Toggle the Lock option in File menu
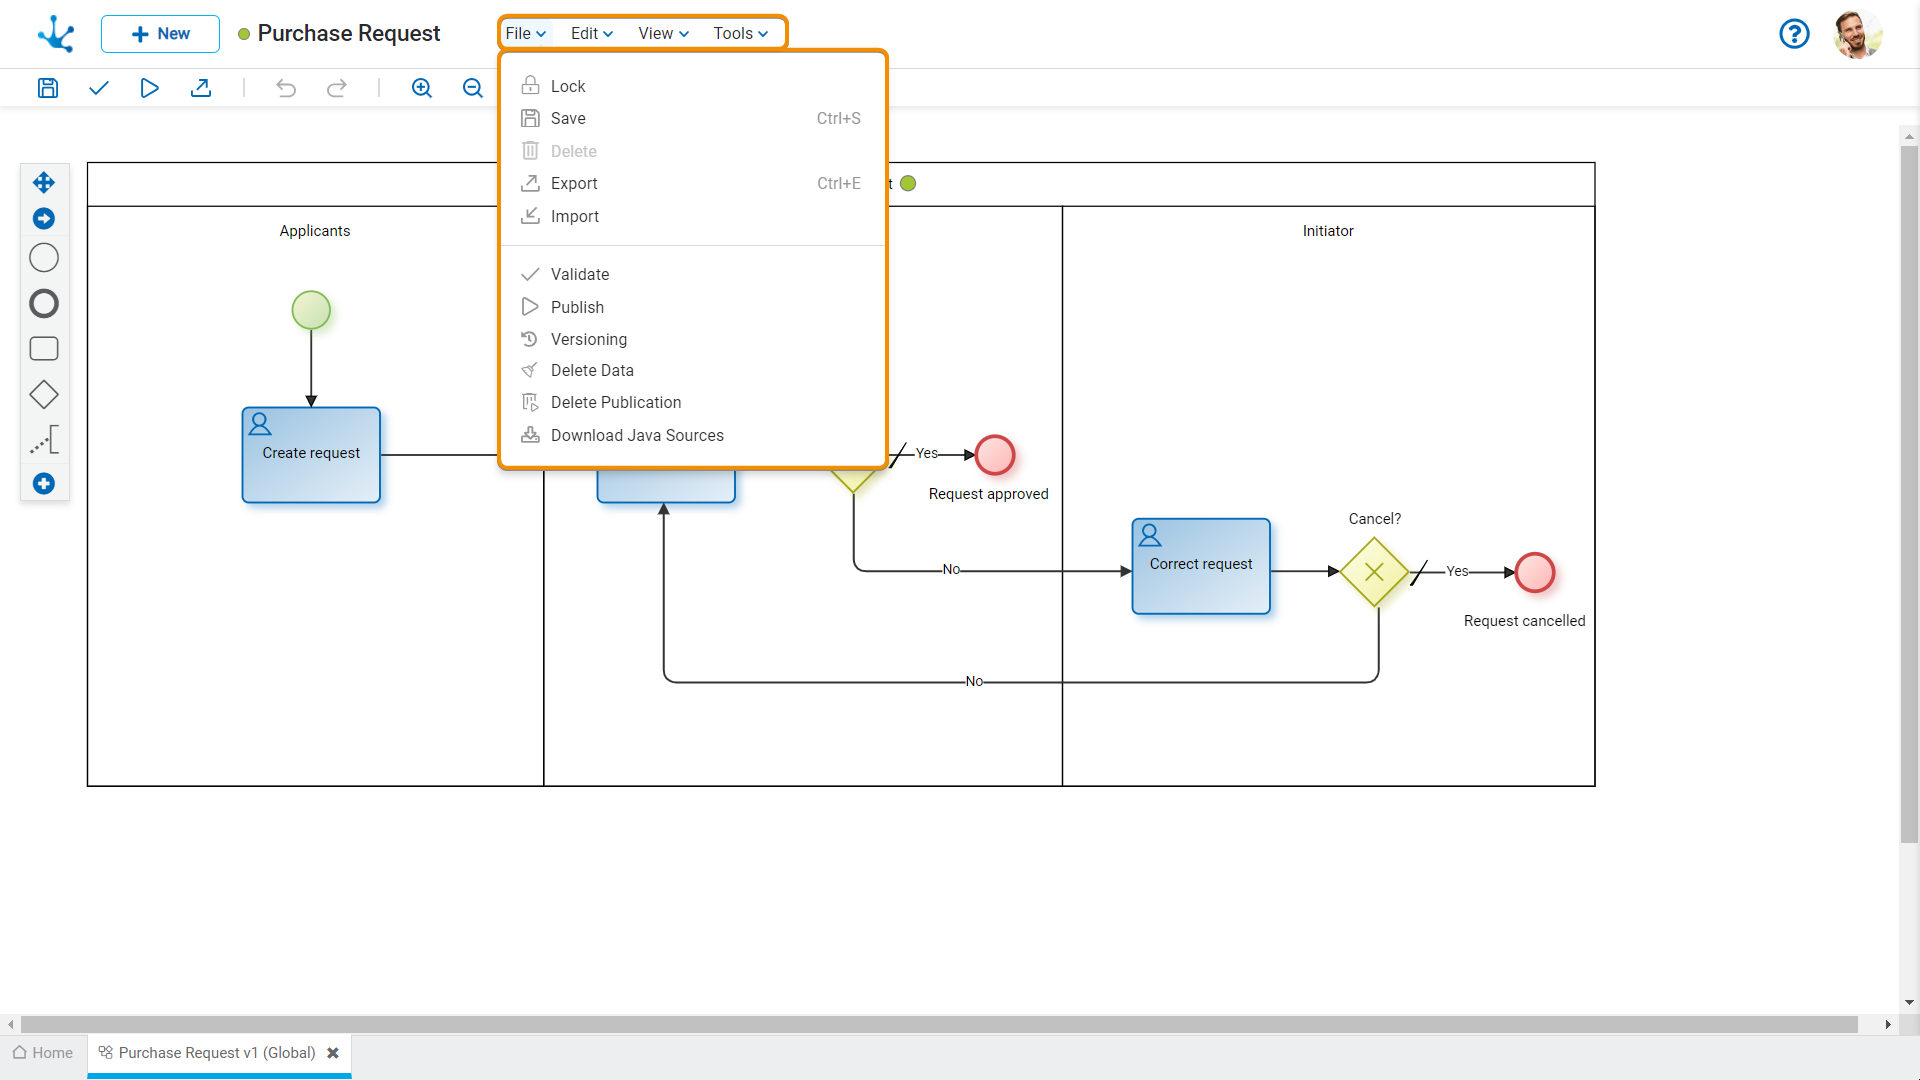 (x=567, y=86)
